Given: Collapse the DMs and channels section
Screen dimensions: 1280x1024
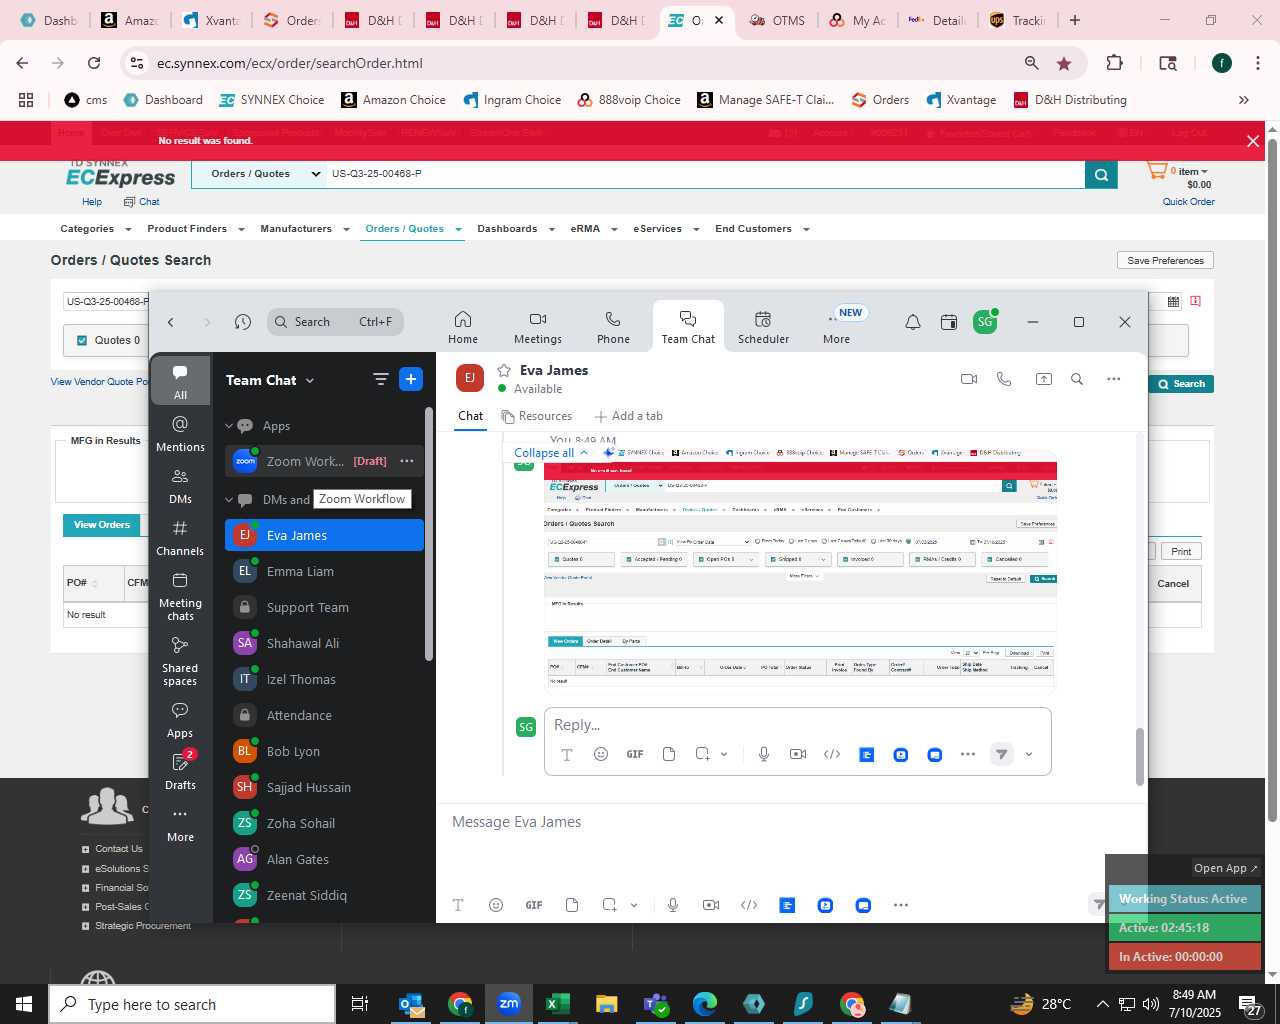Looking at the screenshot, I should tap(229, 499).
